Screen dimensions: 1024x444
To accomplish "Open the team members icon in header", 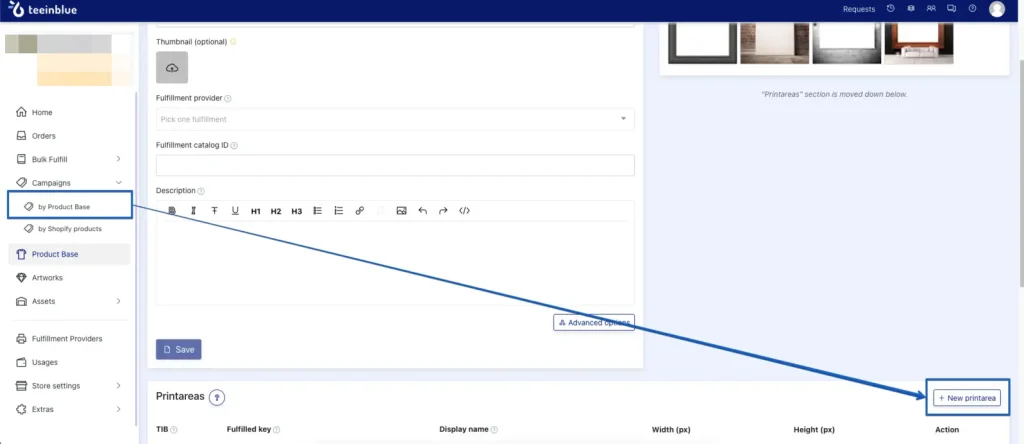I will coord(931,8).
